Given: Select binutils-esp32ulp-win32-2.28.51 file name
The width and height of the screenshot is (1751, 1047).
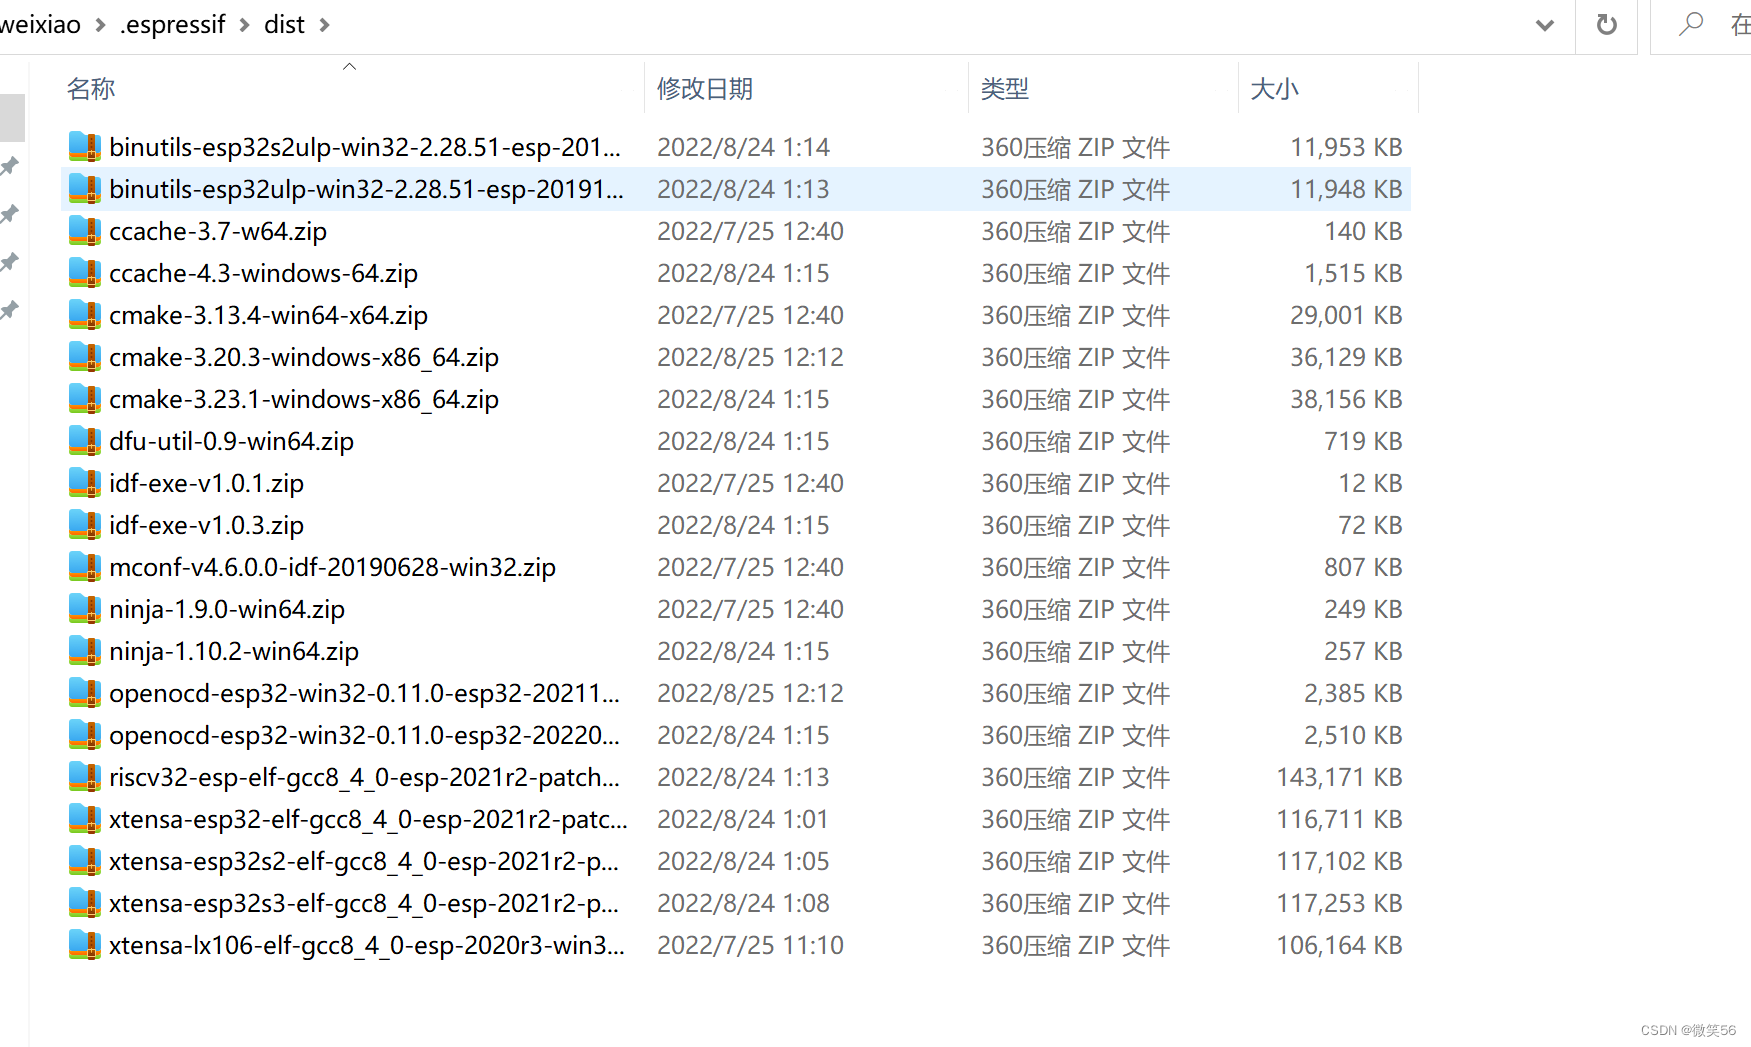Looking at the screenshot, I should click(366, 189).
